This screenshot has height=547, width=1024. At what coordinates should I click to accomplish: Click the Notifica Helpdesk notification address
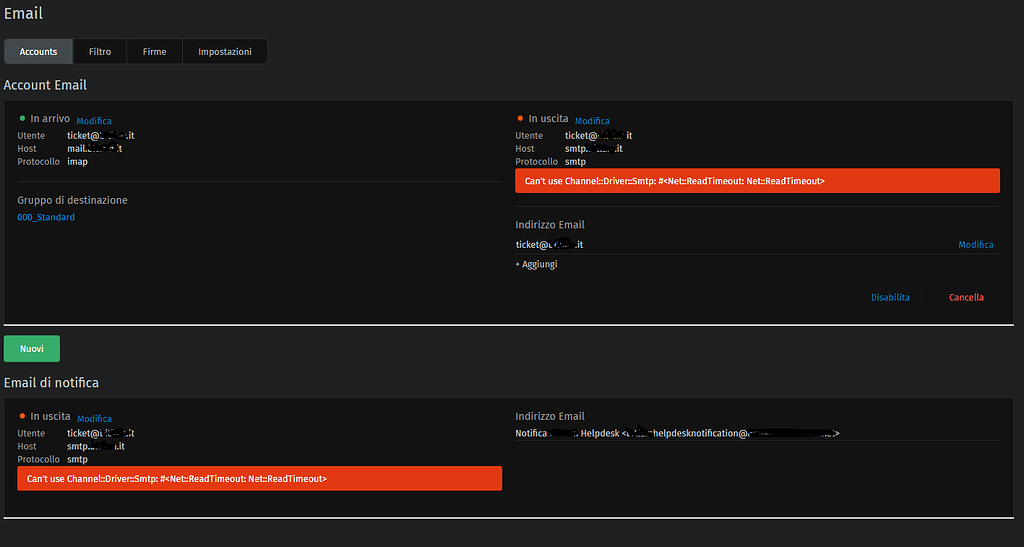(x=677, y=433)
